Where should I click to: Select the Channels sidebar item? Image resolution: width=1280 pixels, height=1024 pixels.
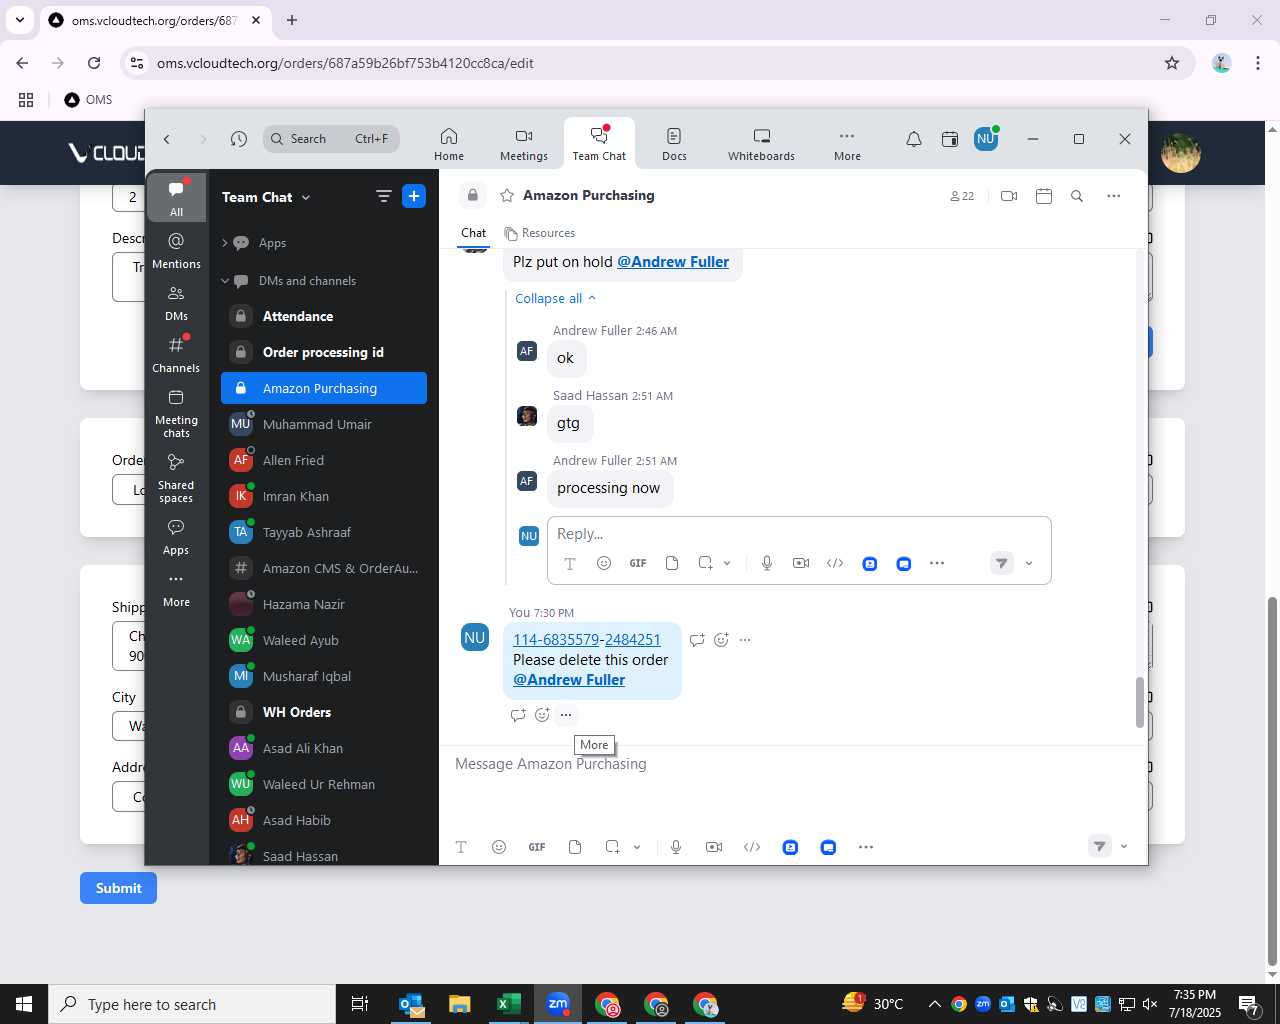click(176, 354)
